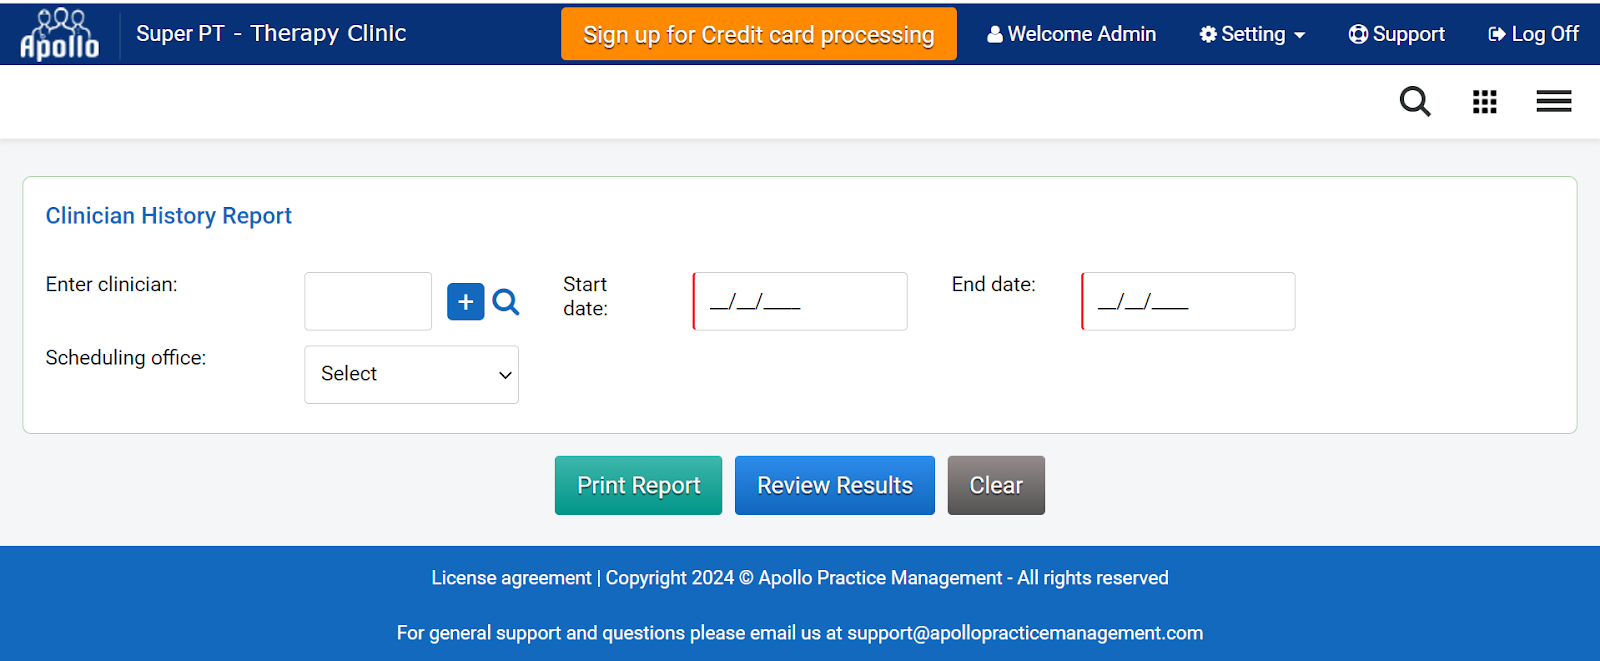Screen dimensions: 1600x661
Task: Focus the Enter clinician text field
Action: pyautogui.click(x=368, y=301)
